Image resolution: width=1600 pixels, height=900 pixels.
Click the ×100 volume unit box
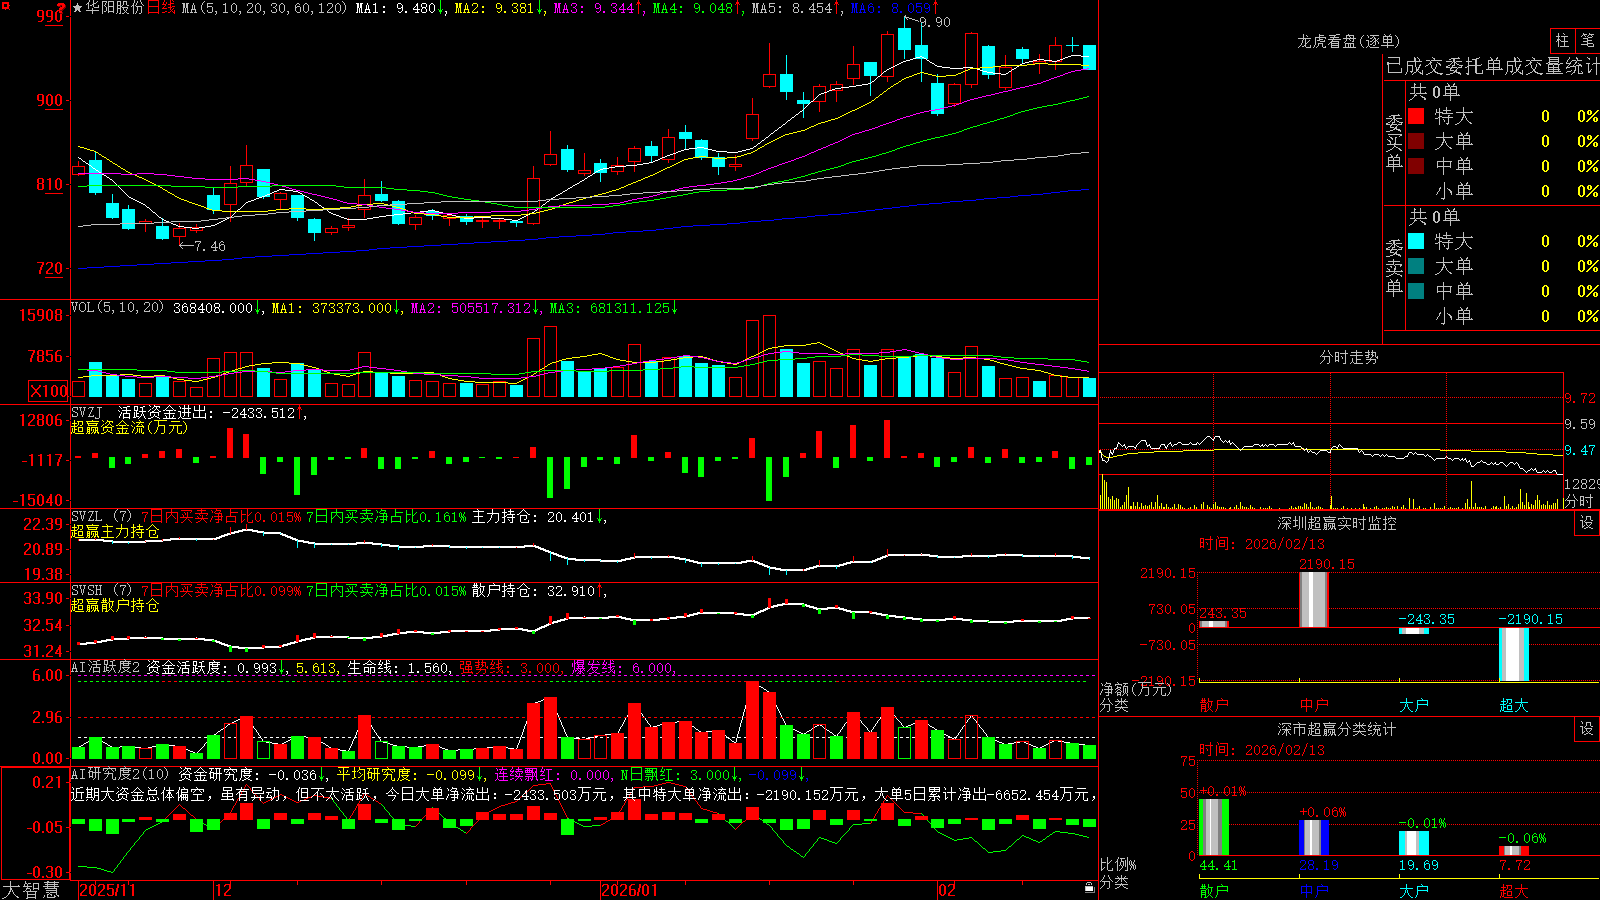(49, 391)
